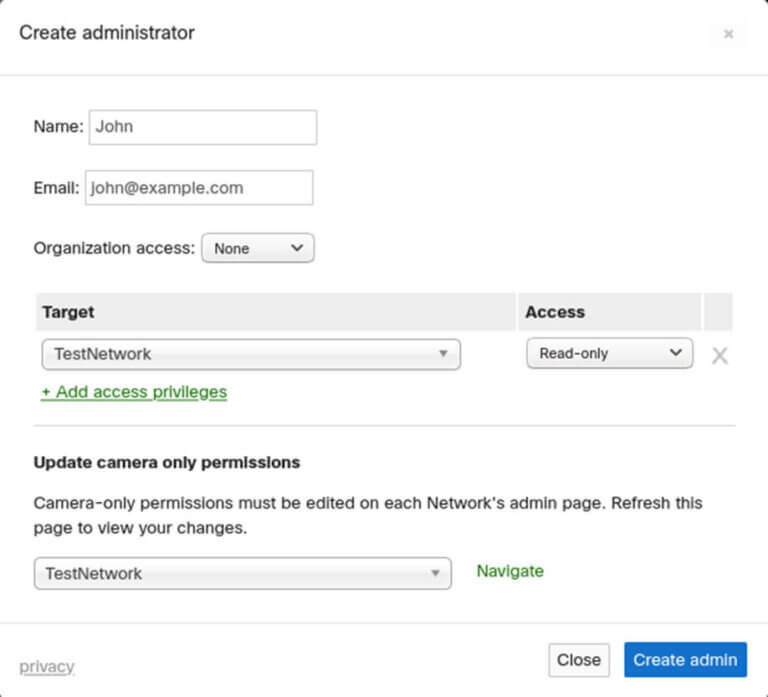The width and height of the screenshot is (768, 697).
Task: Click the "Email:" field label
Action: point(56,188)
